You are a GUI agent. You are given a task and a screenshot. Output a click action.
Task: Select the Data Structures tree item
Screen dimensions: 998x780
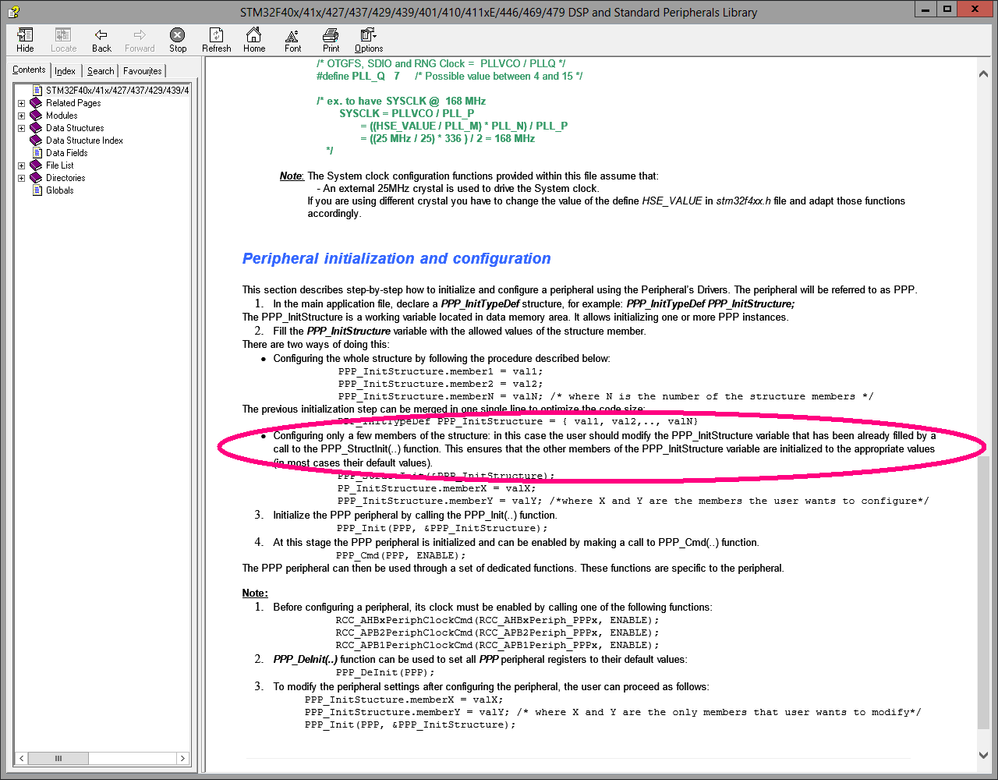point(74,128)
